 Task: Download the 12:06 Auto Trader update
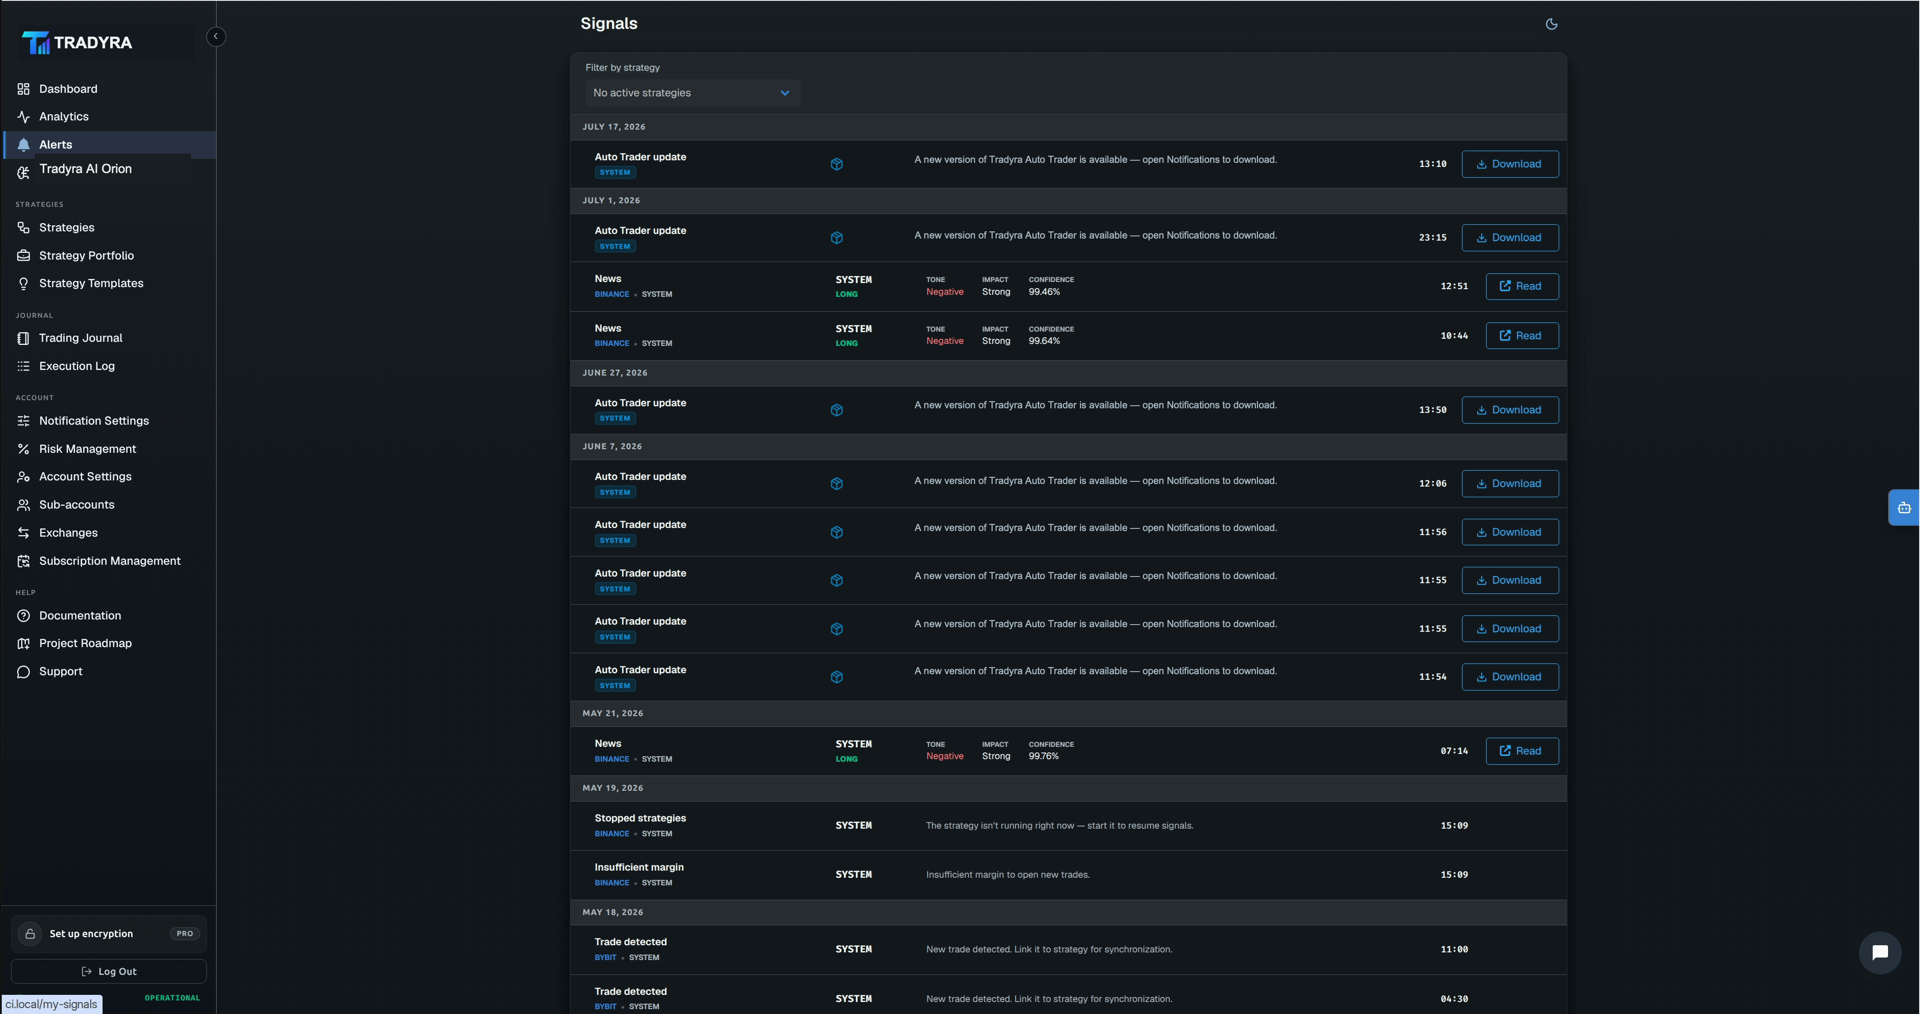click(1510, 484)
